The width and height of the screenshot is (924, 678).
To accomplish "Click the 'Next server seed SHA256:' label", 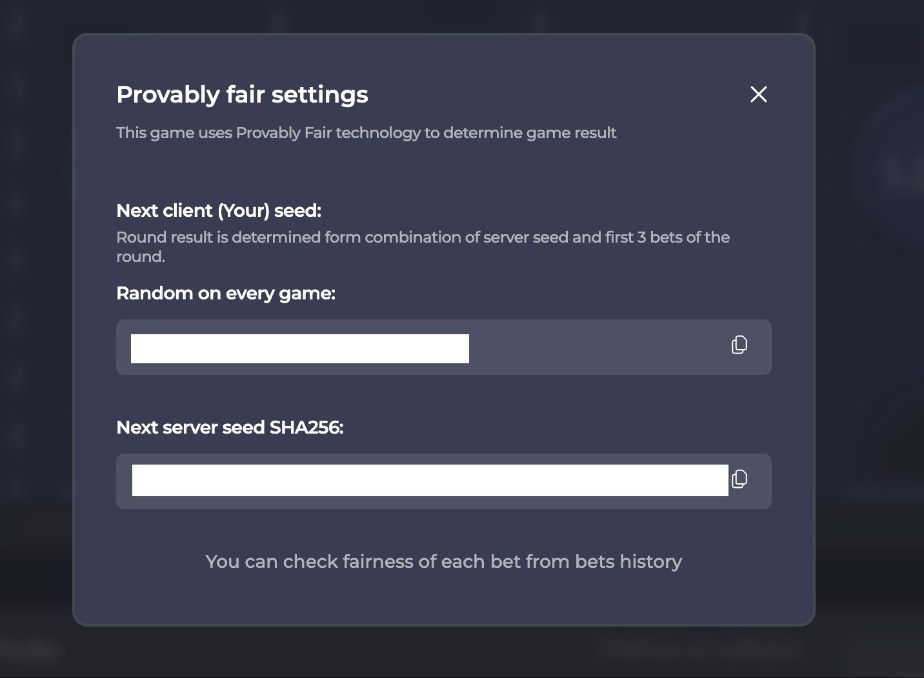I will coord(229,427).
